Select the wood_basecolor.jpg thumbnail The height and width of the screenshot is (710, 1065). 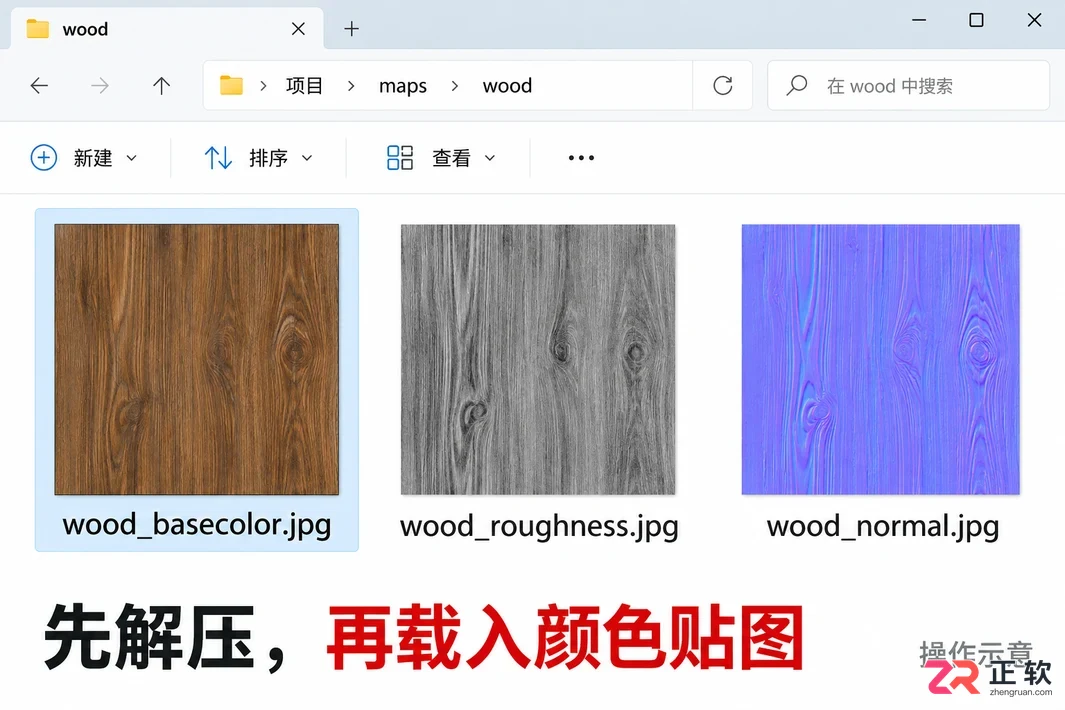(x=197, y=359)
